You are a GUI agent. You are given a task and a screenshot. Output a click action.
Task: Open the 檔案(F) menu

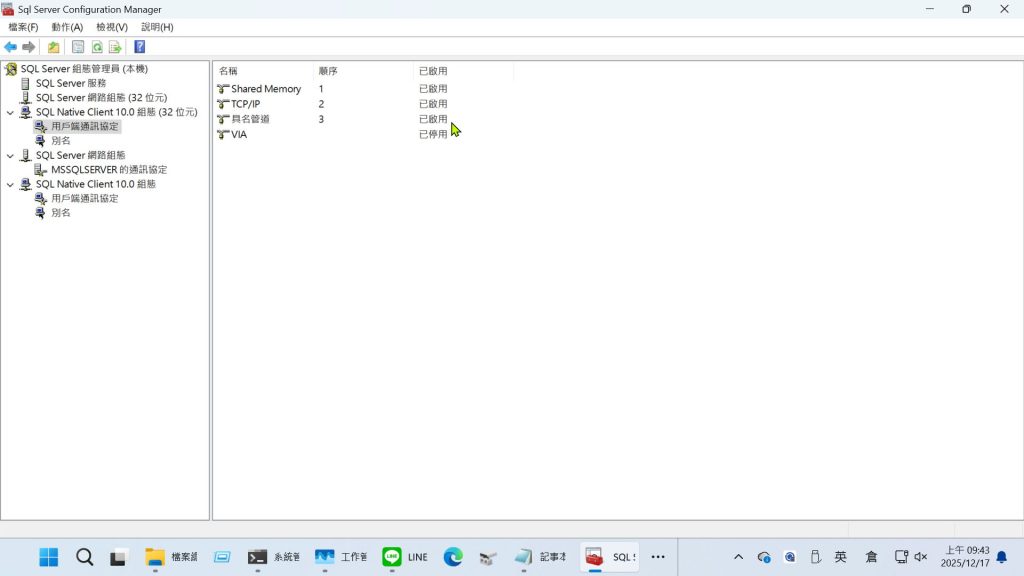click(23, 27)
